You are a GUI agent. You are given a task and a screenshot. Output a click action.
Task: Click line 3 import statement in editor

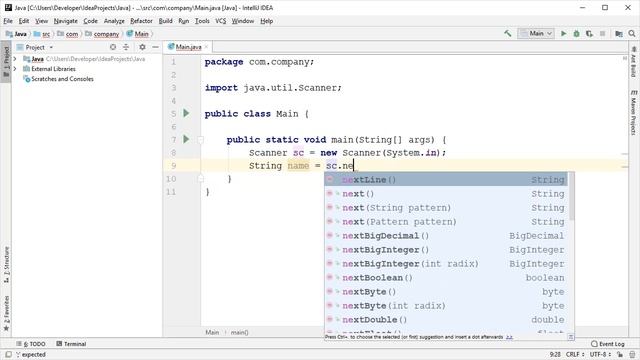pos(273,88)
